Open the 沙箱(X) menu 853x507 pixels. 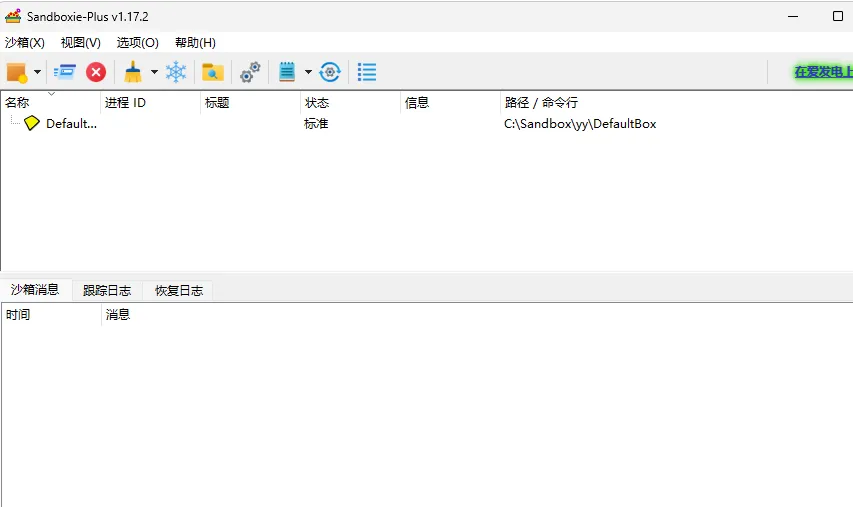pyautogui.click(x=24, y=42)
